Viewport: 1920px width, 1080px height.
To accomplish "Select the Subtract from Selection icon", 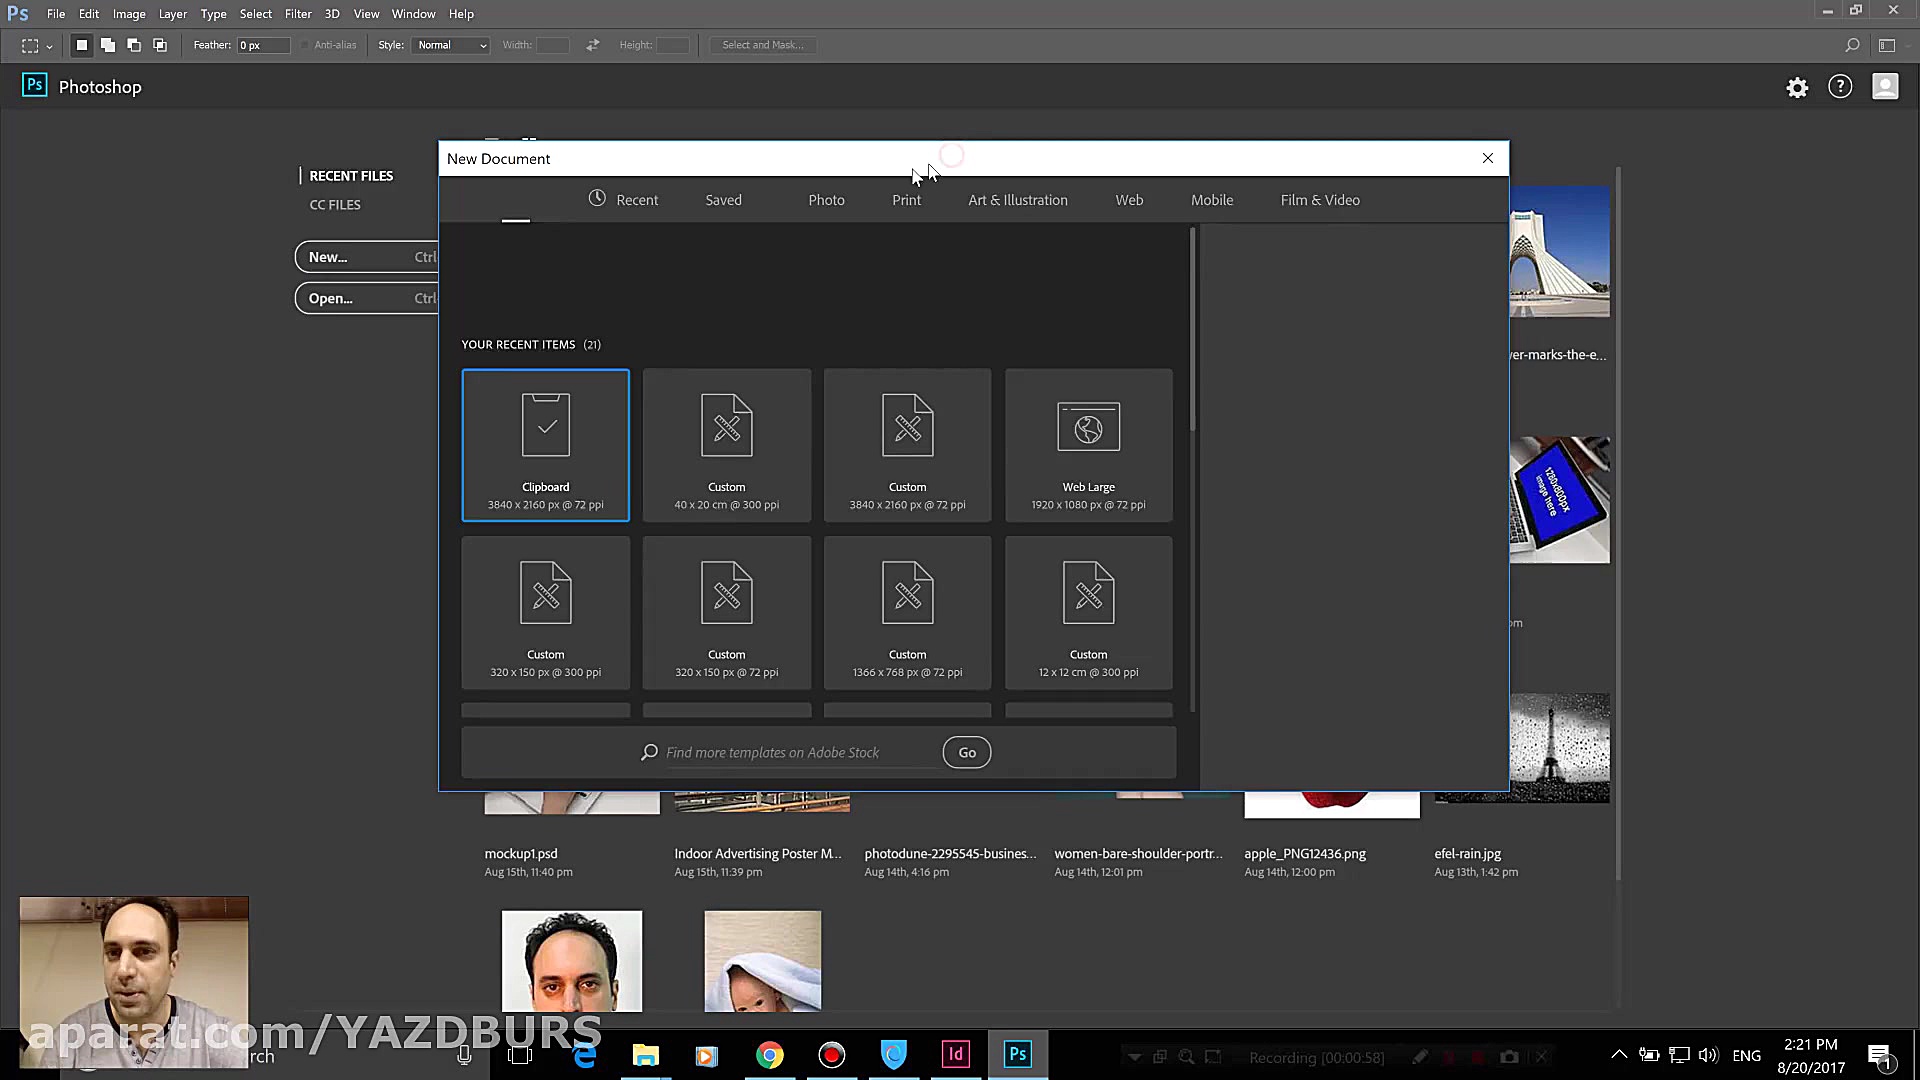I will coord(134,45).
